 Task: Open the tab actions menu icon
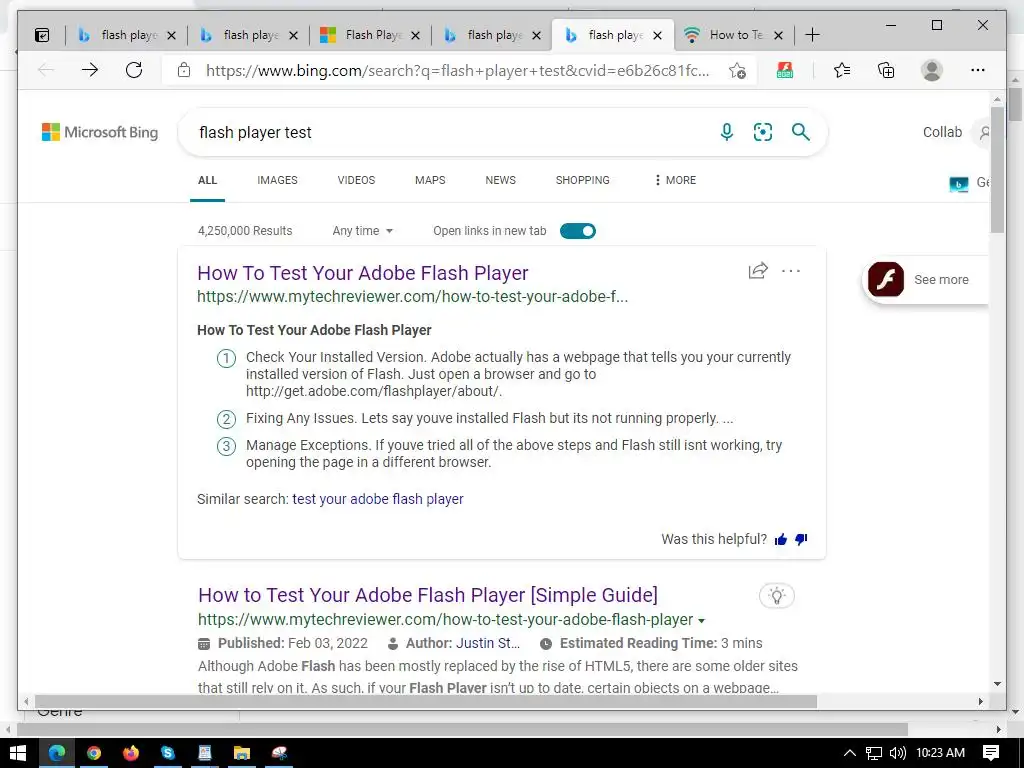(x=42, y=35)
